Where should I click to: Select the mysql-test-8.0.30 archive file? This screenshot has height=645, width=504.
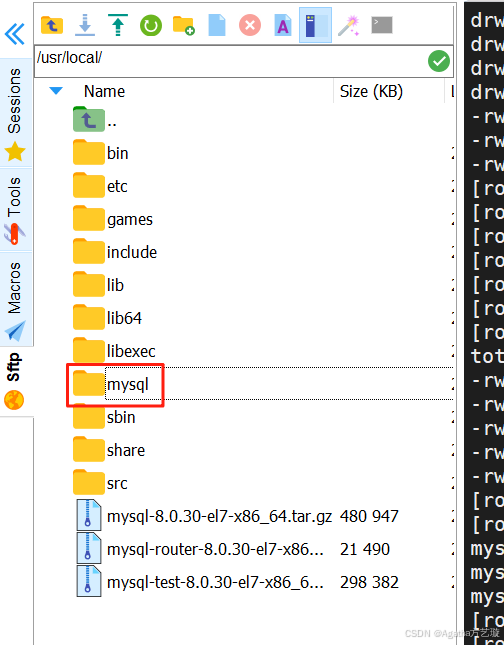200,582
